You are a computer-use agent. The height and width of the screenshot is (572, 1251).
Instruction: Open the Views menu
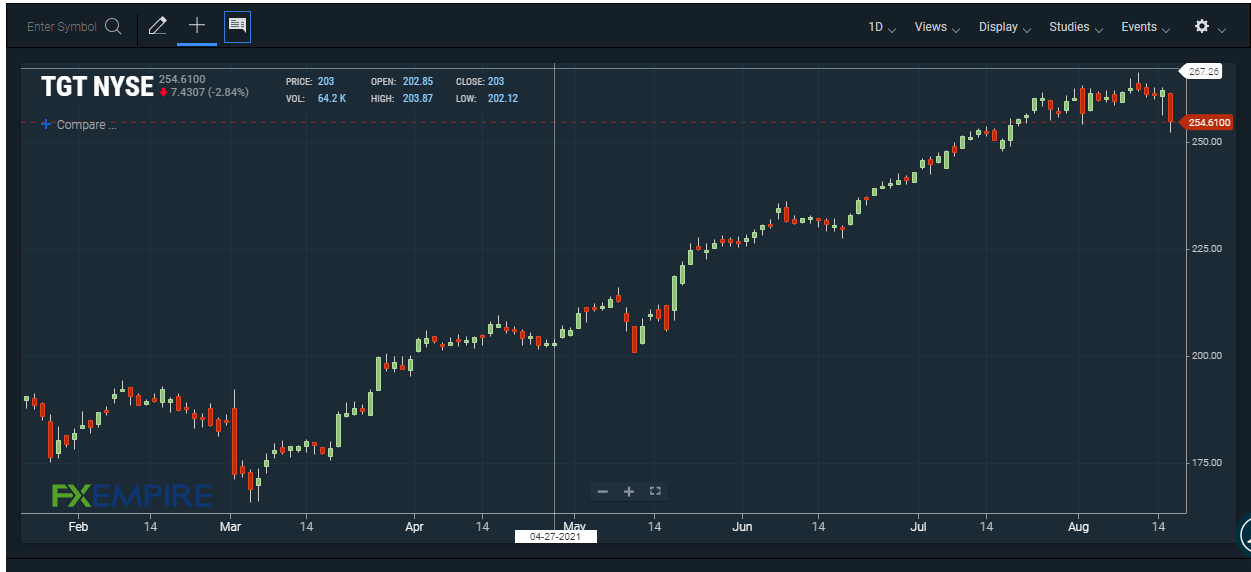click(937, 28)
